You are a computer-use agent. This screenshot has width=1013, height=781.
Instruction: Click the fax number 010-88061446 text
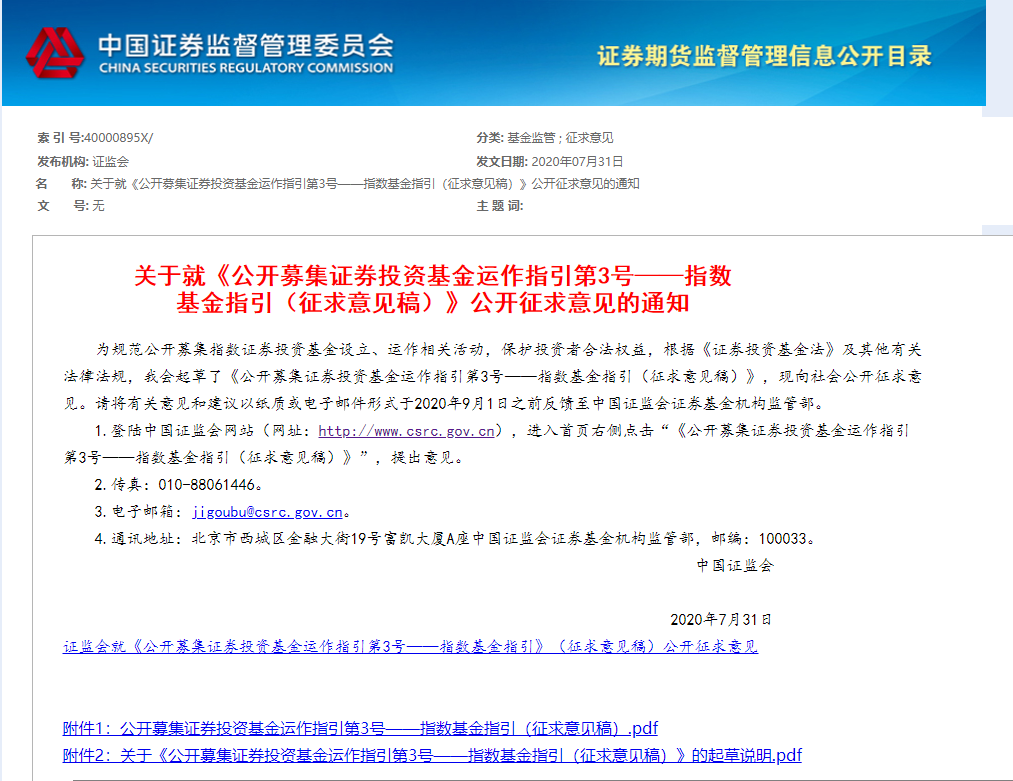click(206, 484)
